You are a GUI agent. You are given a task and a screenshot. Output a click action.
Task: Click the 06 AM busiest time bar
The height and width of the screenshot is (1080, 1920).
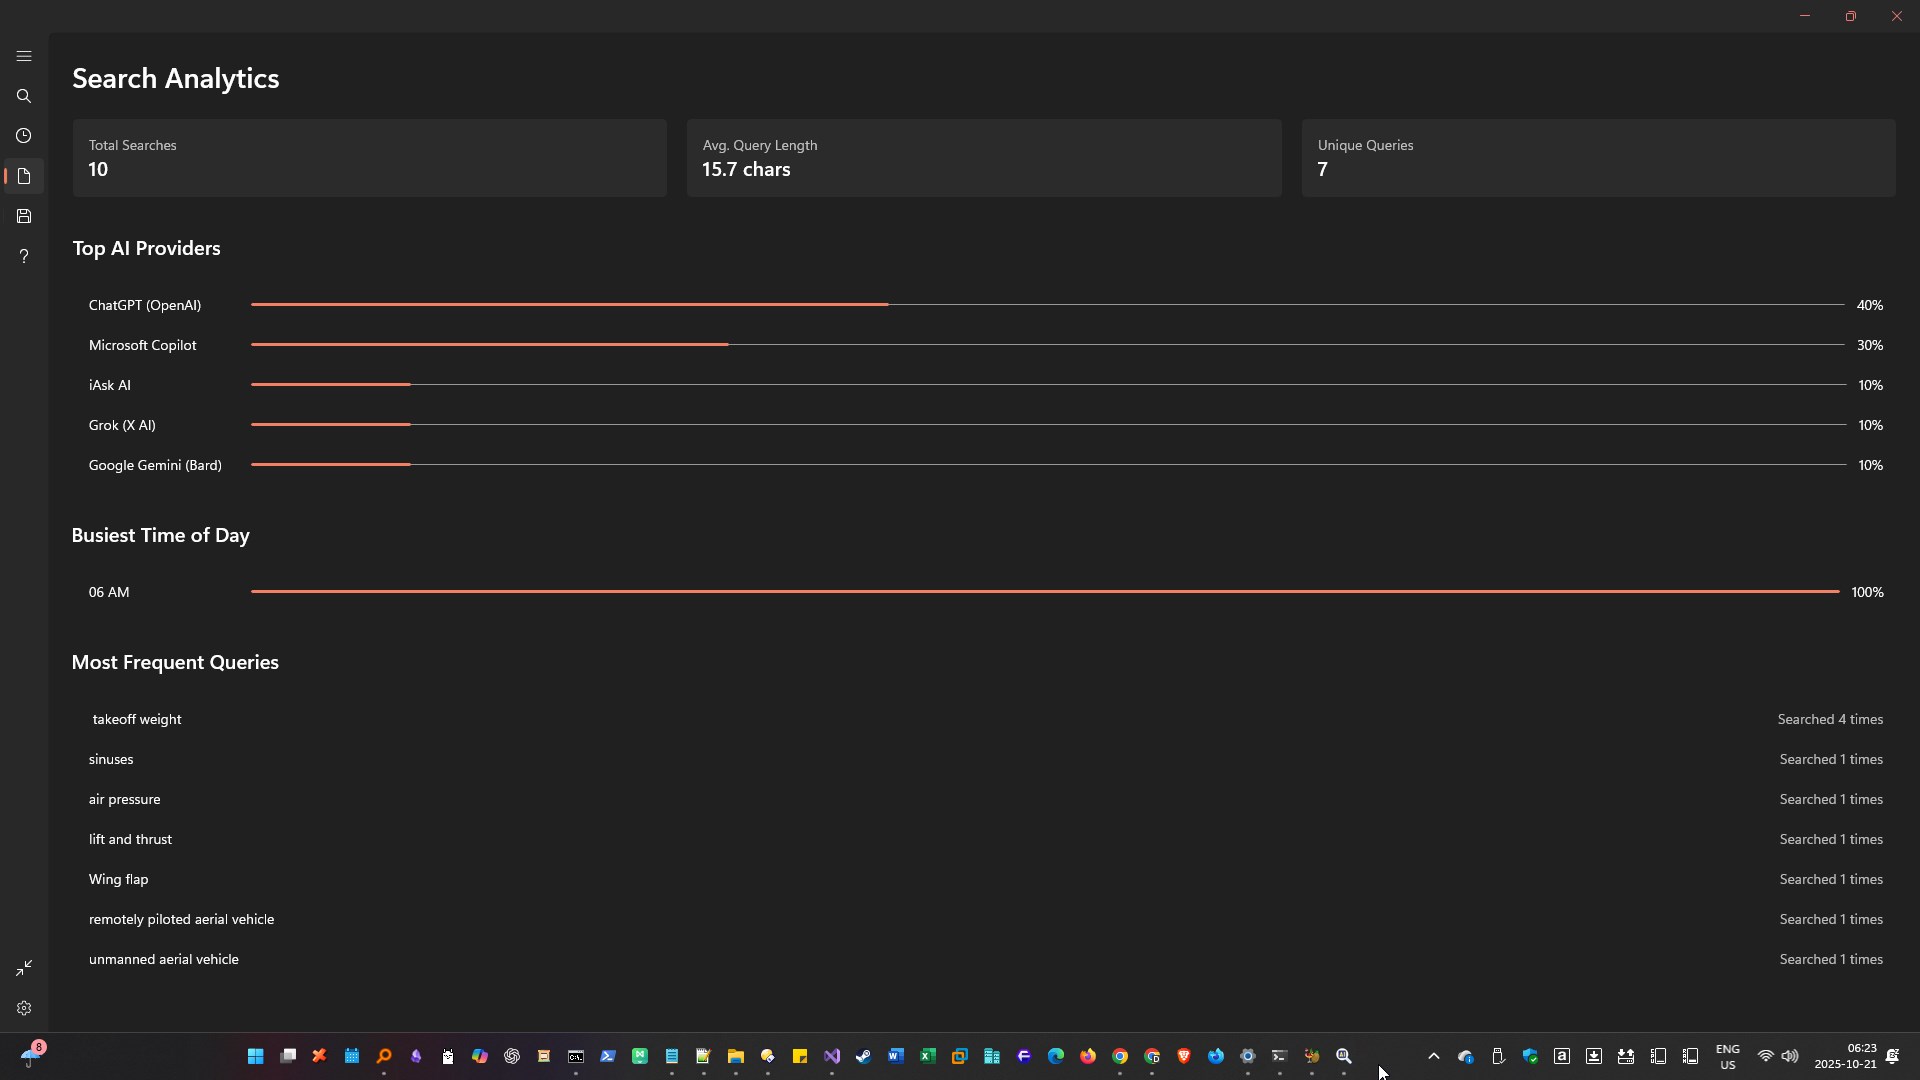(1044, 592)
